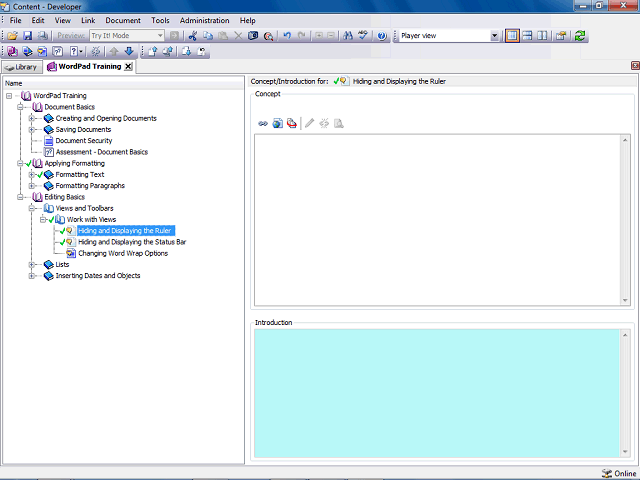Open the Preview mode combo box
This screenshot has width=640, height=480.
127,36
